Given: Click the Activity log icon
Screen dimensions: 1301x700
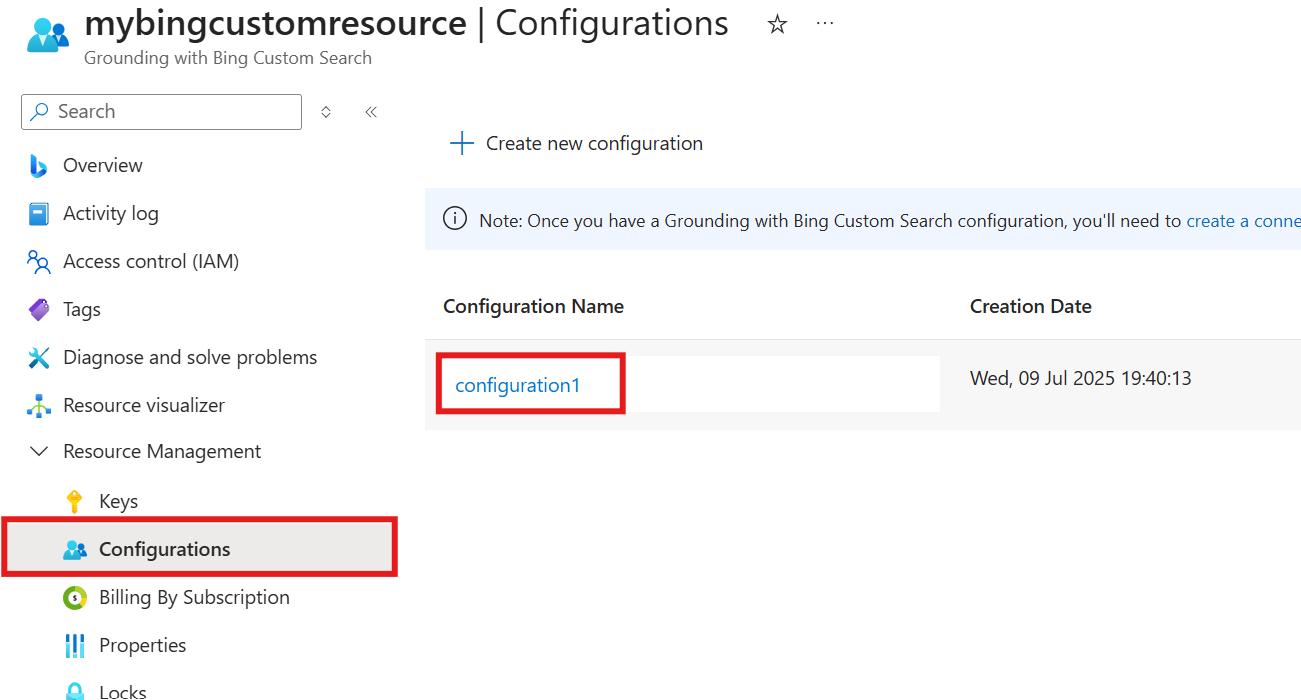Looking at the screenshot, I should coord(39,214).
